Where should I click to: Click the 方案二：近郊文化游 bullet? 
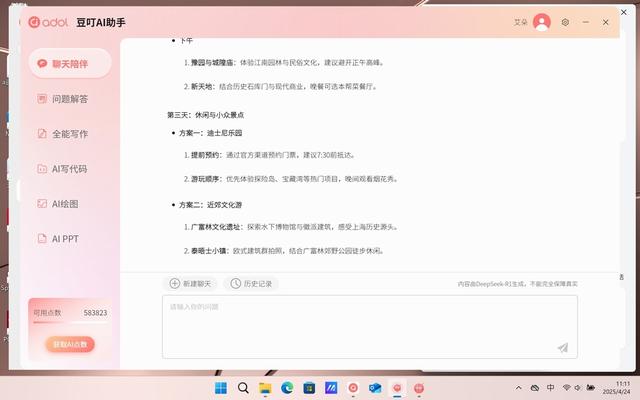coord(210,205)
